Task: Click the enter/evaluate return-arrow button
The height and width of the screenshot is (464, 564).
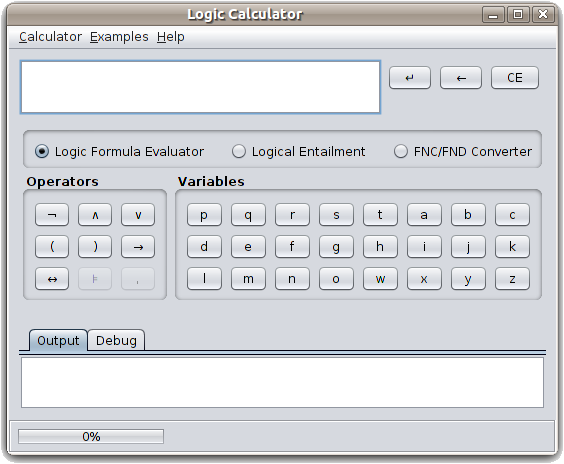Action: 410,77
